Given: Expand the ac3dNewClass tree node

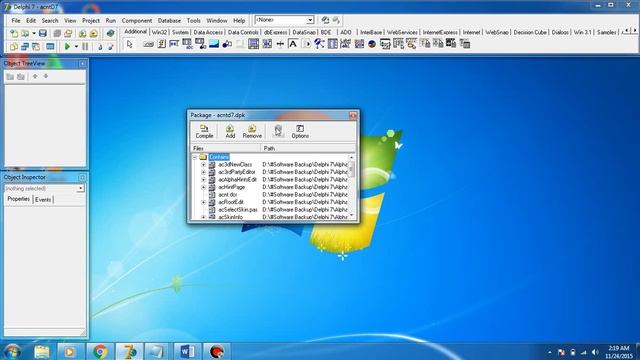Looking at the screenshot, I should click(203, 164).
